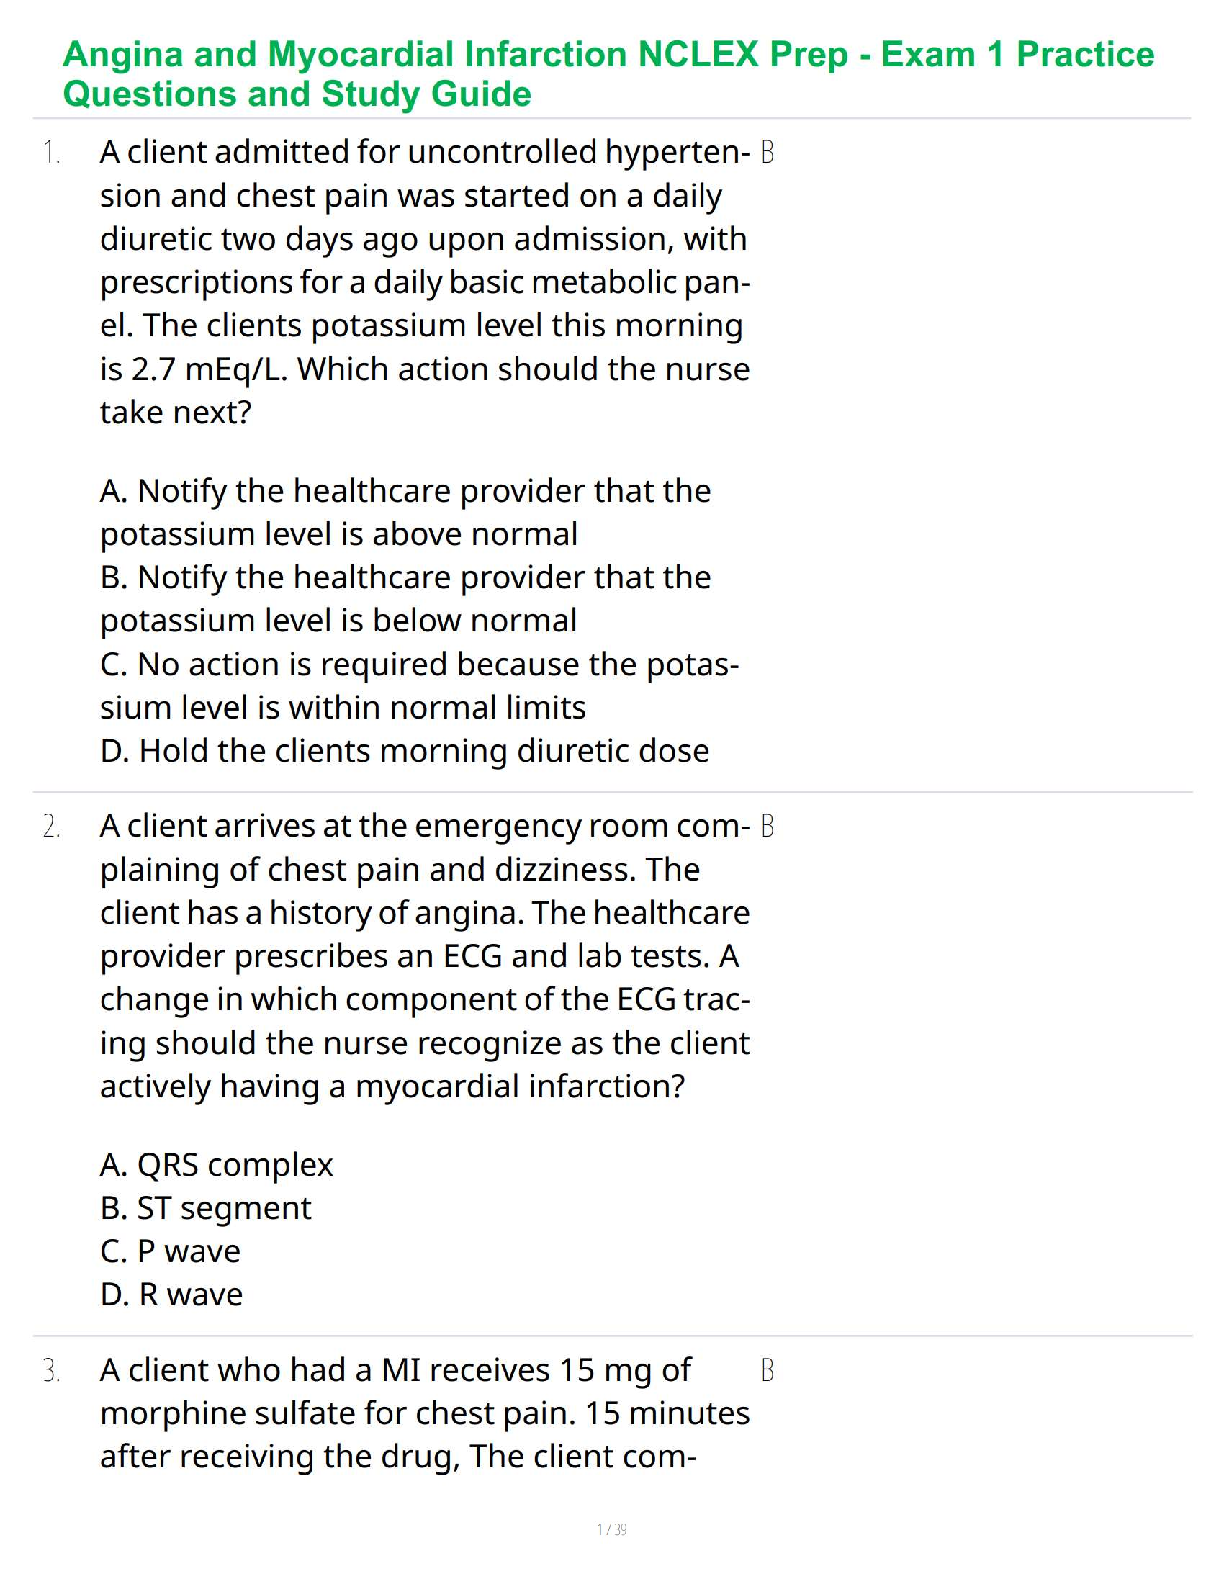
Task: Click question number 1 marker
Action: [52, 153]
